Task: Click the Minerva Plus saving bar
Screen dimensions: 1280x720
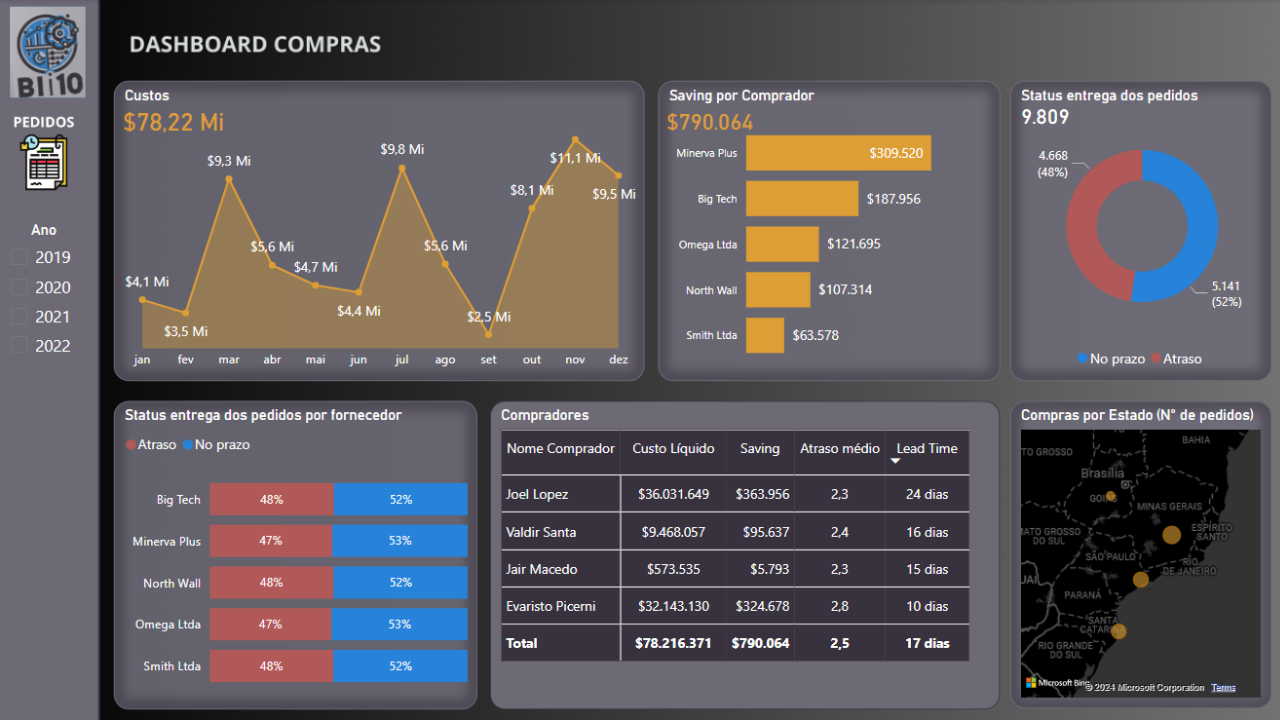Action: (x=838, y=154)
